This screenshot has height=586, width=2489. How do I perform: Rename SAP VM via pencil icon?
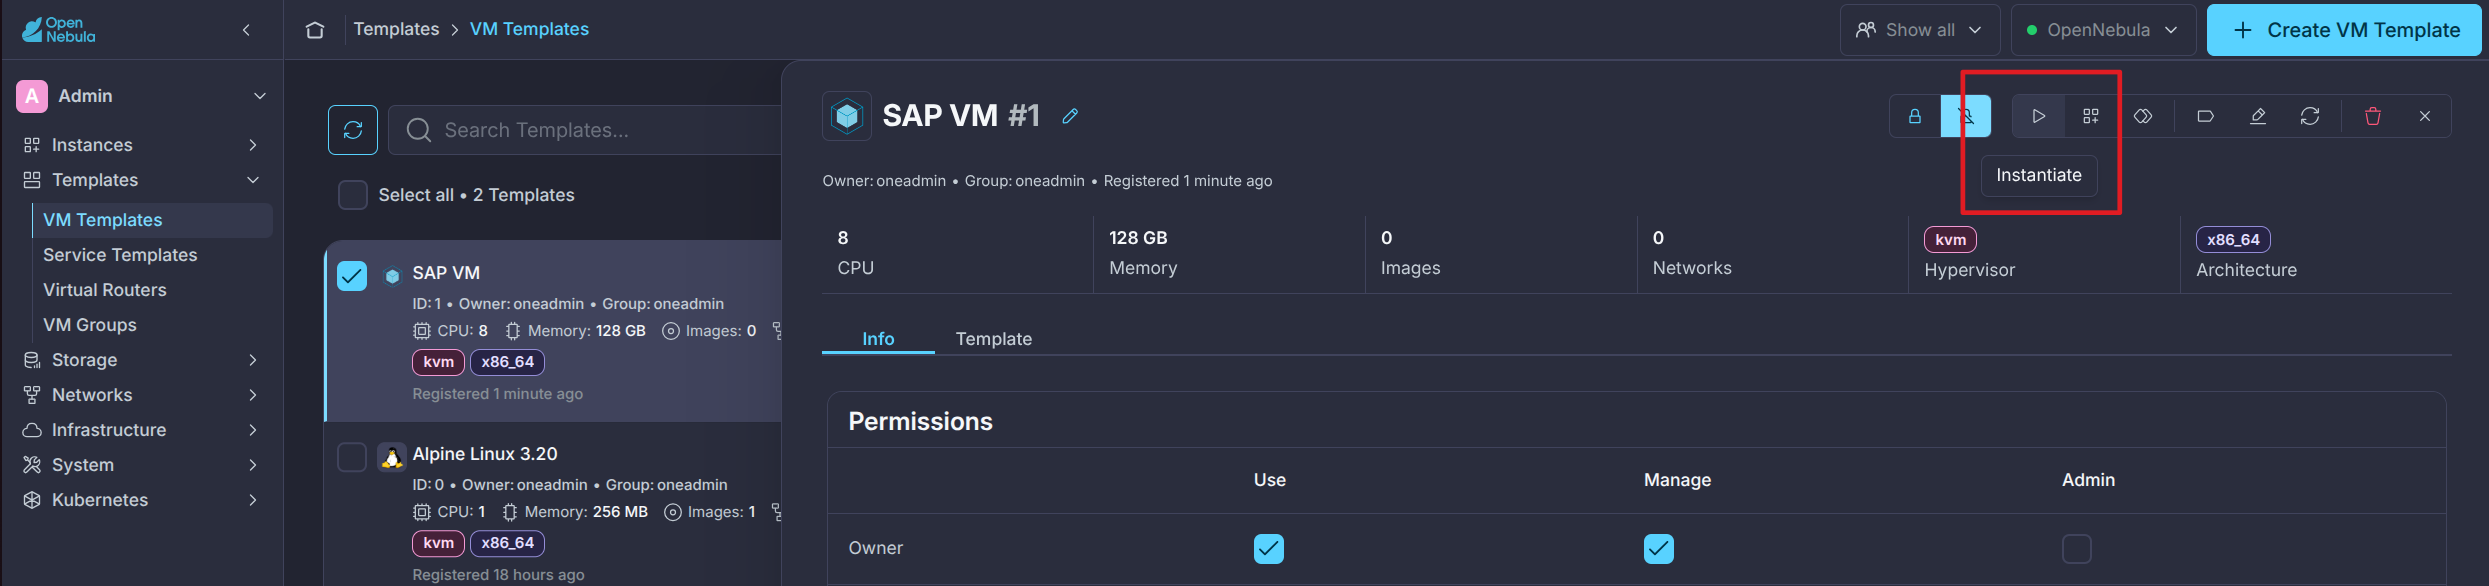point(1070,116)
